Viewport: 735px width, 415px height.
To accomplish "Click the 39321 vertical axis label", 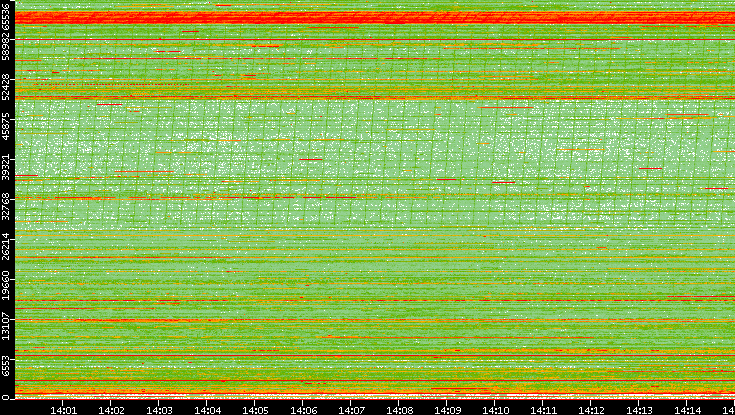I will click(x=5, y=167).
